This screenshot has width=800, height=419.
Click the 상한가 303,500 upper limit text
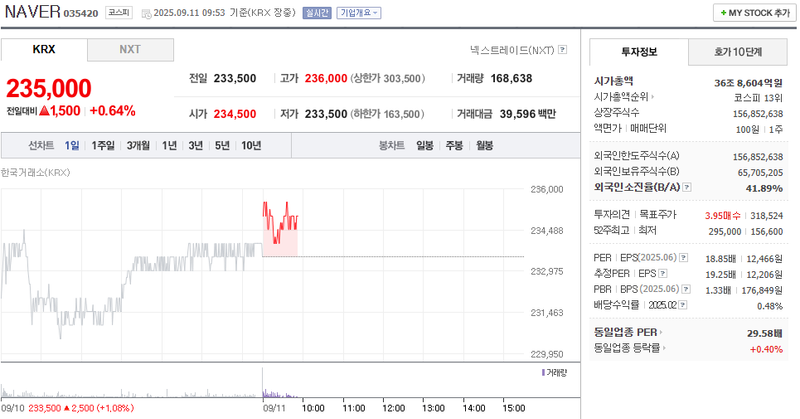pyautogui.click(x=388, y=79)
